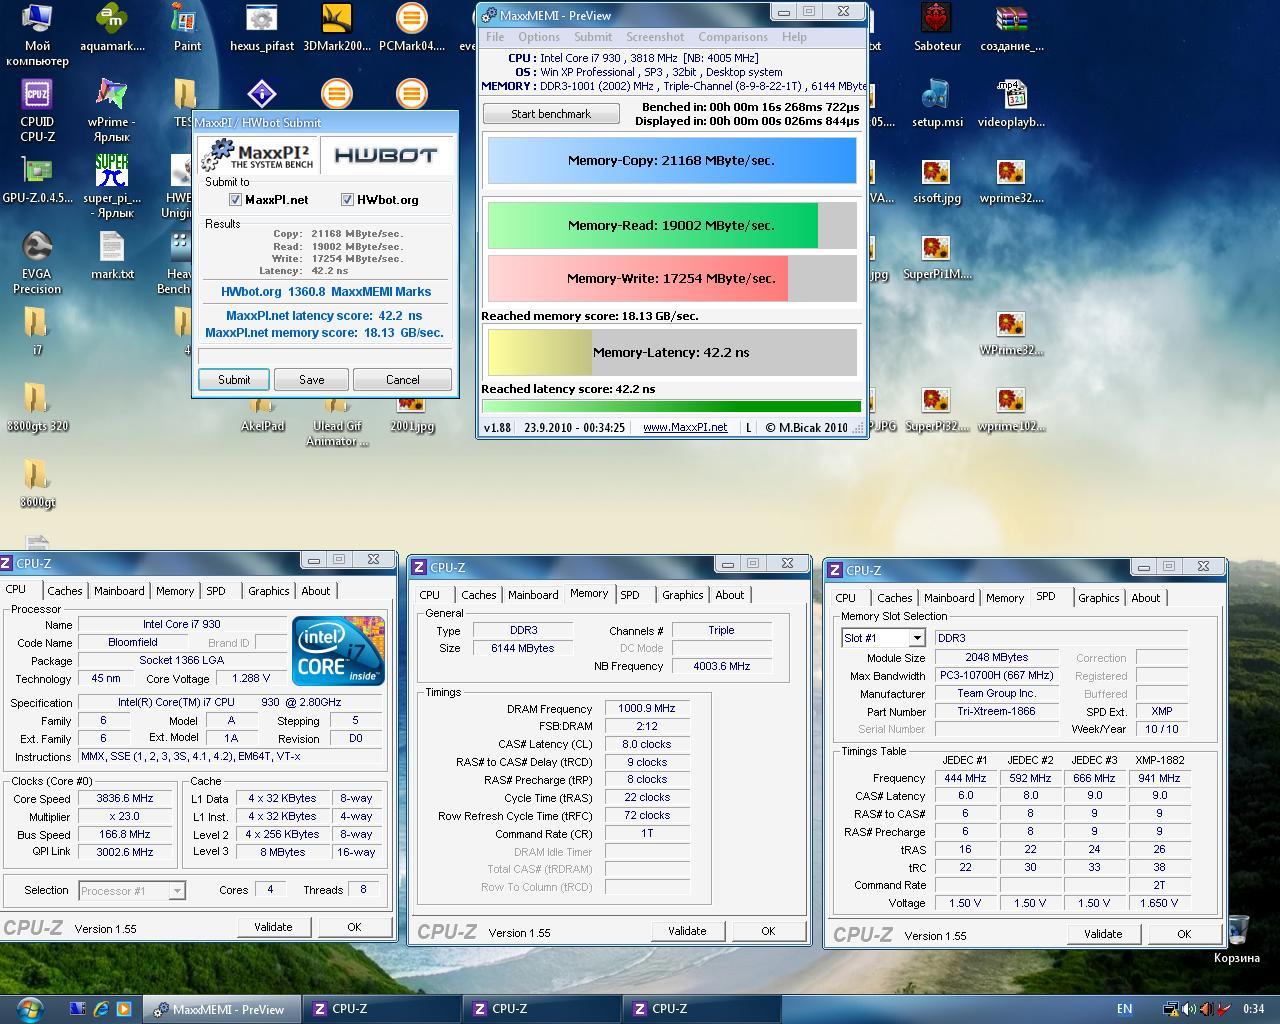Click Validate in CPU-Z CPU window
The height and width of the screenshot is (1024, 1280).
click(273, 927)
